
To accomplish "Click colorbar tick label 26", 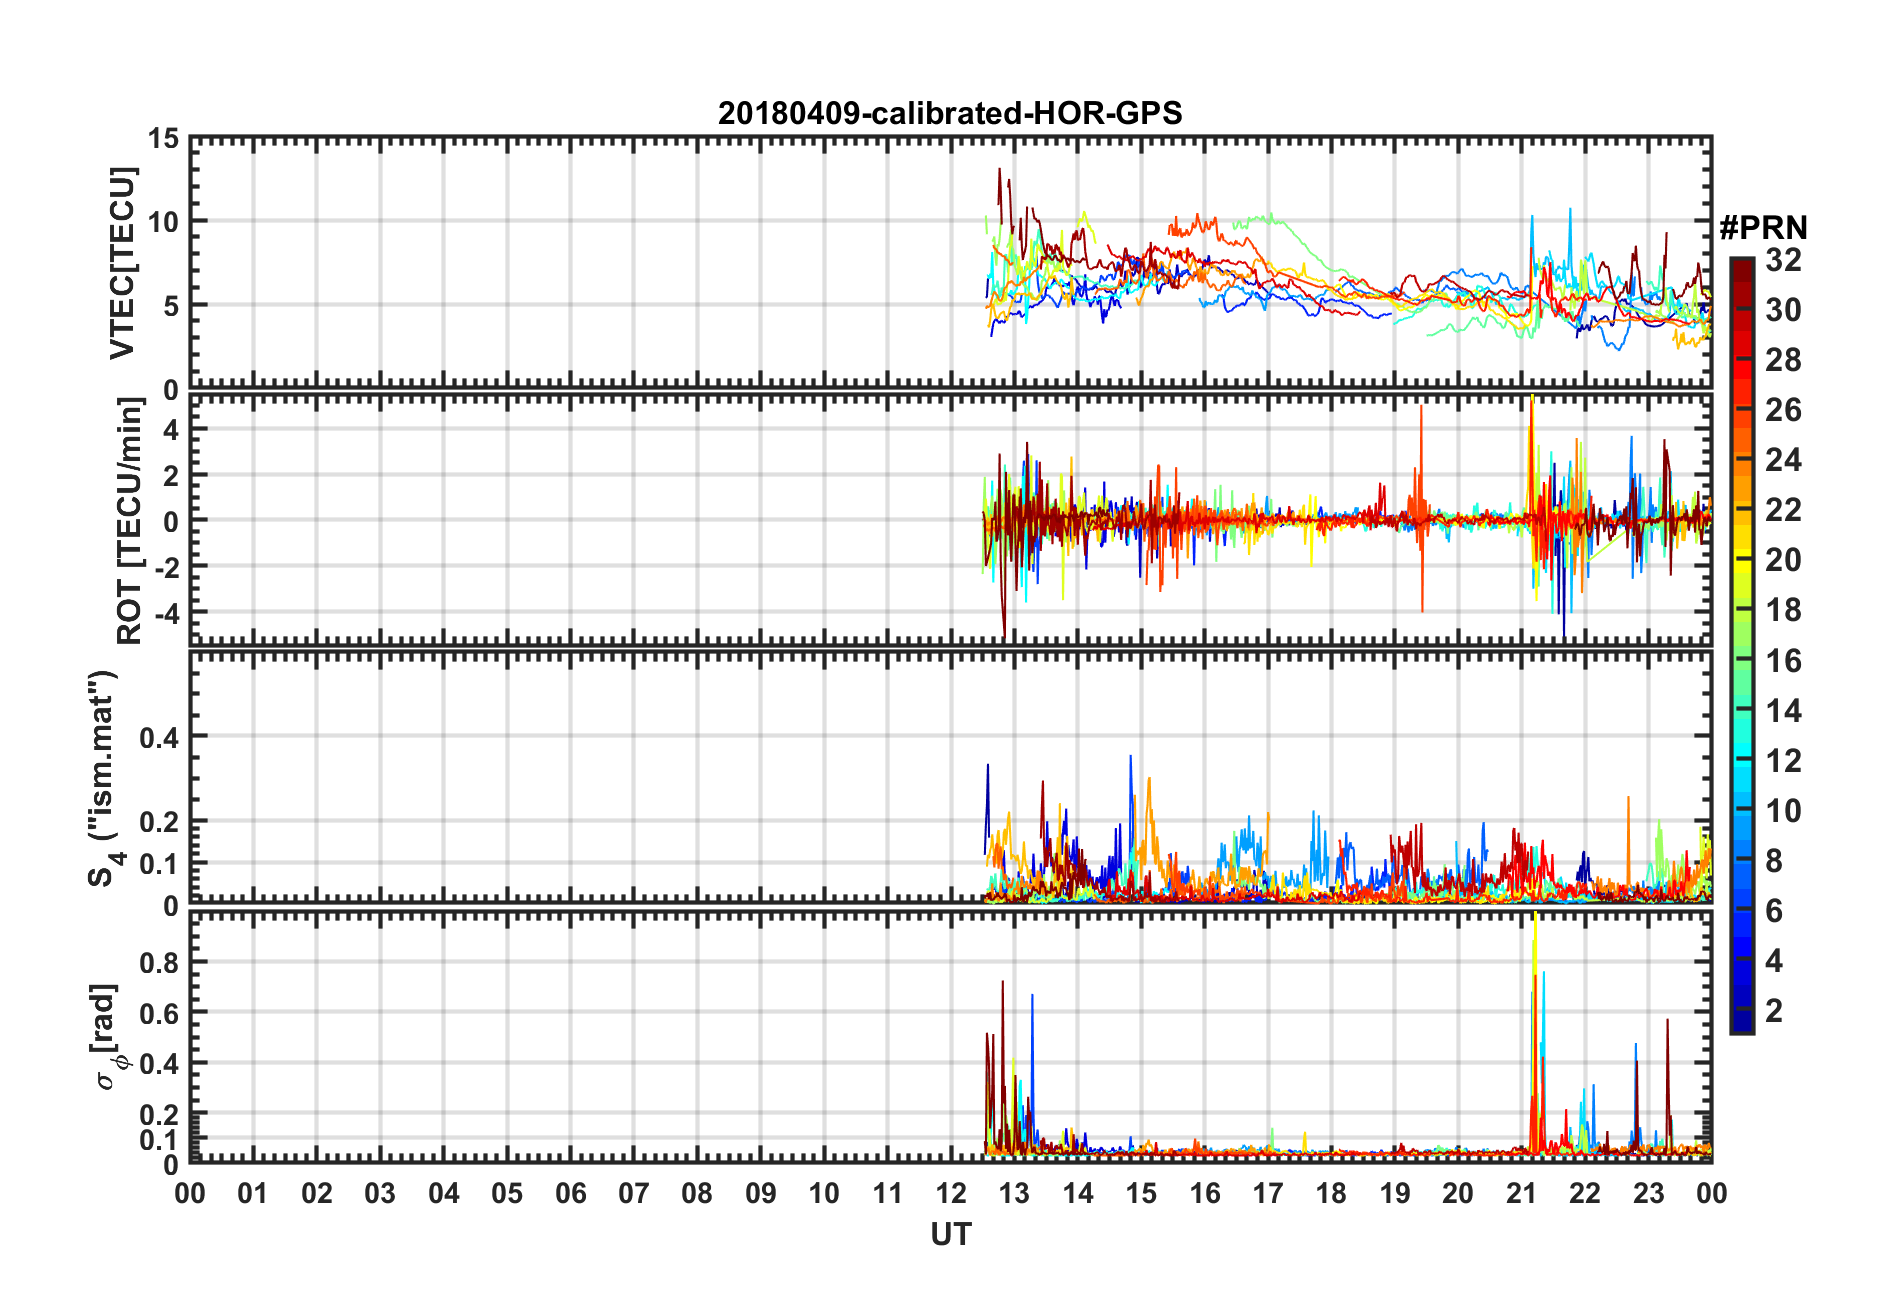I will (1783, 410).
